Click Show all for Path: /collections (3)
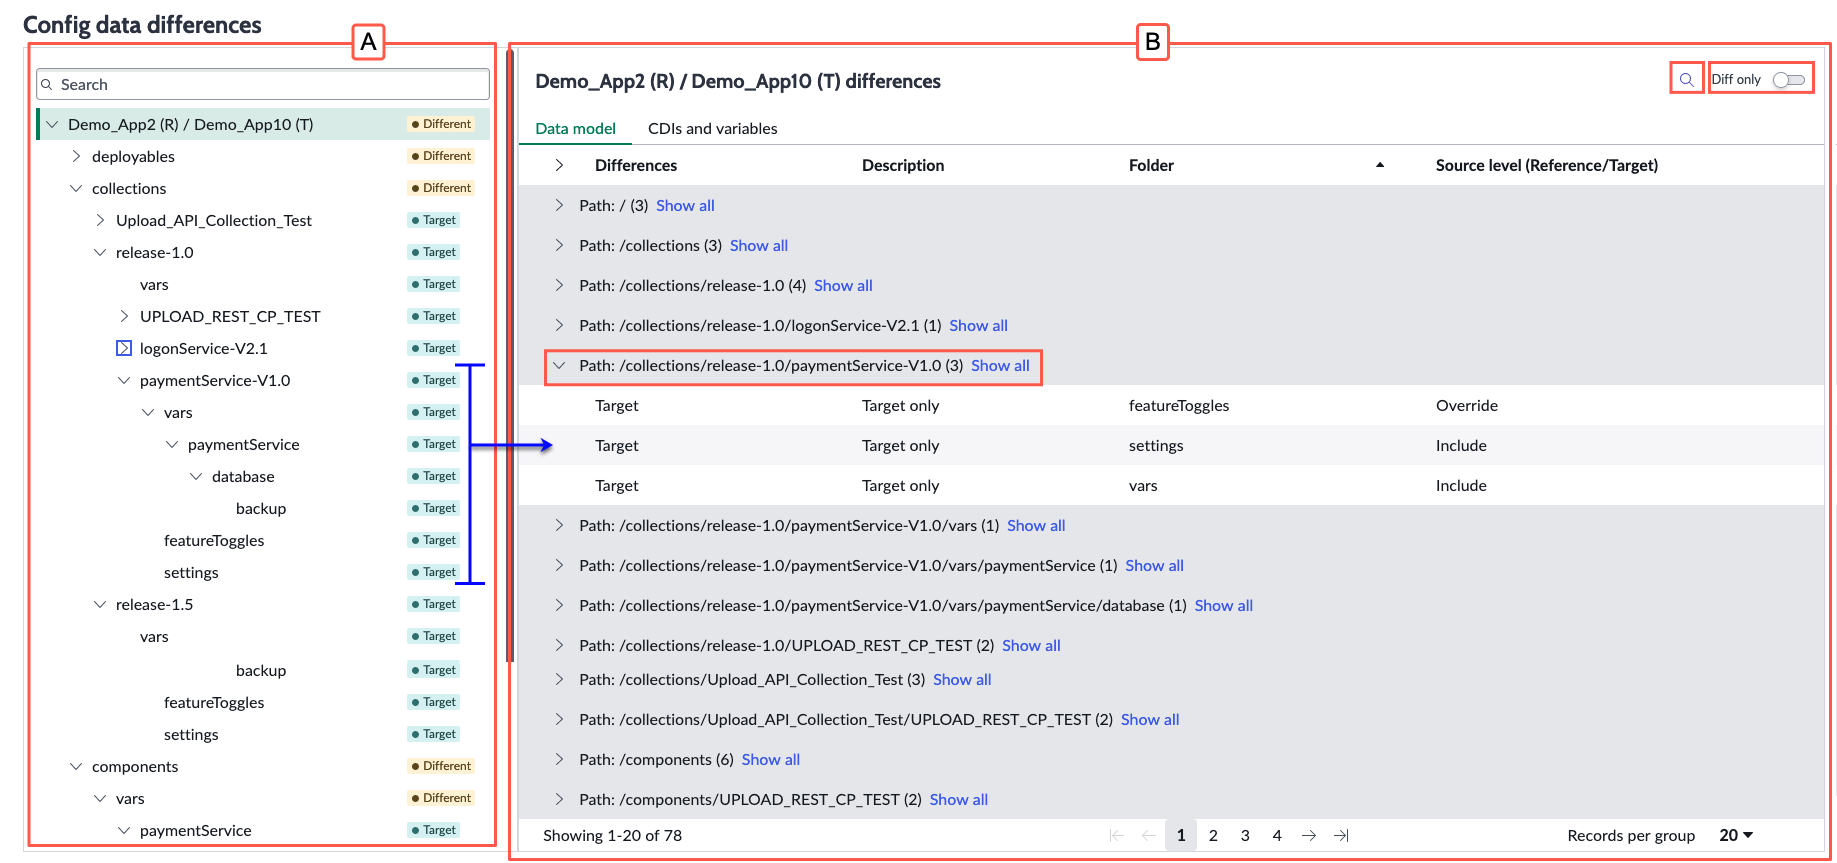The height and width of the screenshot is (863, 1837). point(759,245)
